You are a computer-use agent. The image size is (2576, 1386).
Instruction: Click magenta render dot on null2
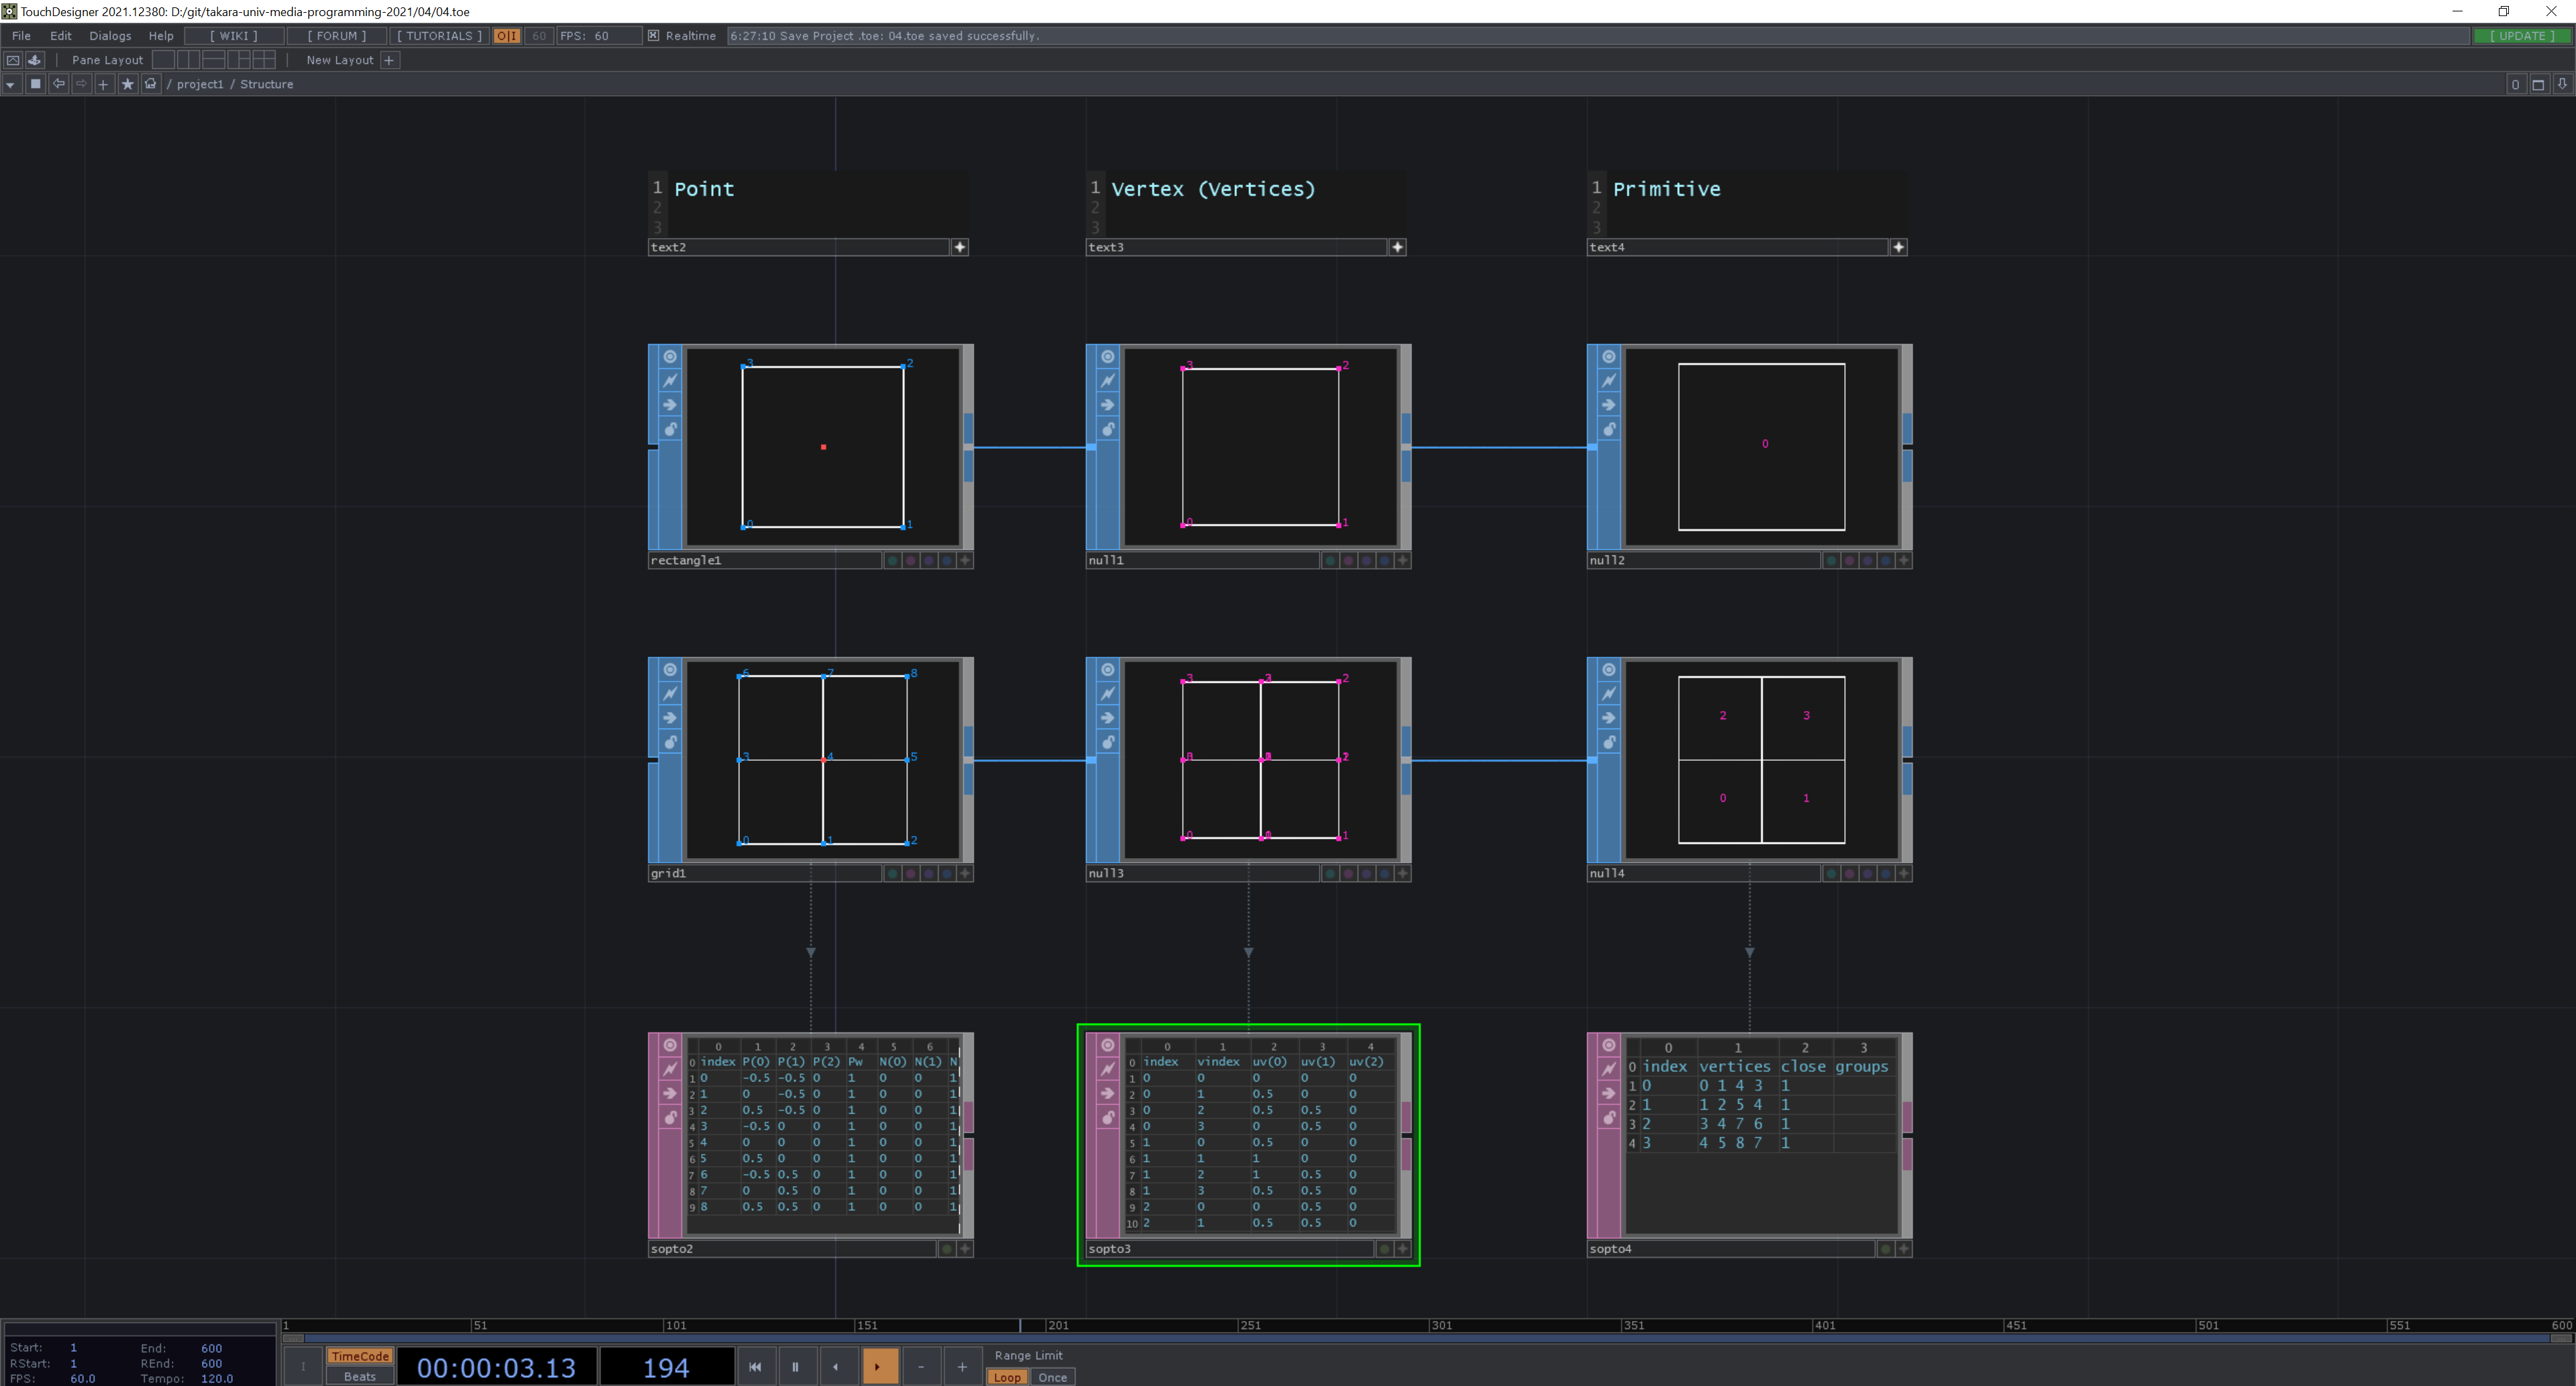click(1849, 560)
